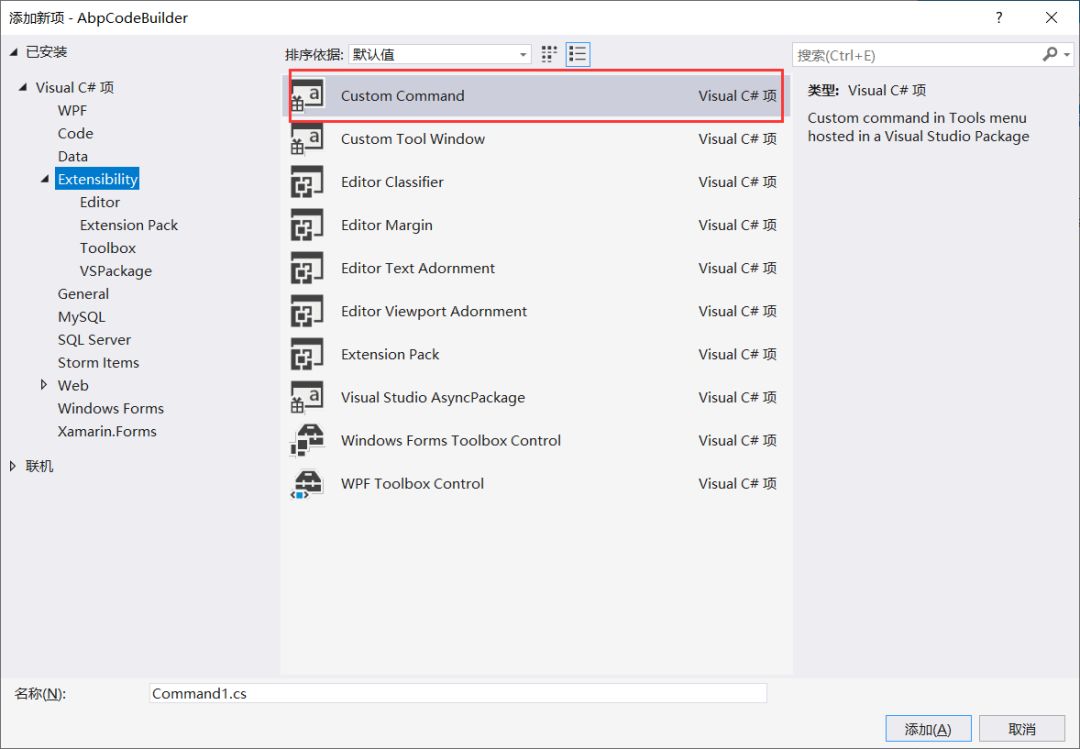Switch to small icons view
Screen dimensions: 1080x749
pos(549,54)
